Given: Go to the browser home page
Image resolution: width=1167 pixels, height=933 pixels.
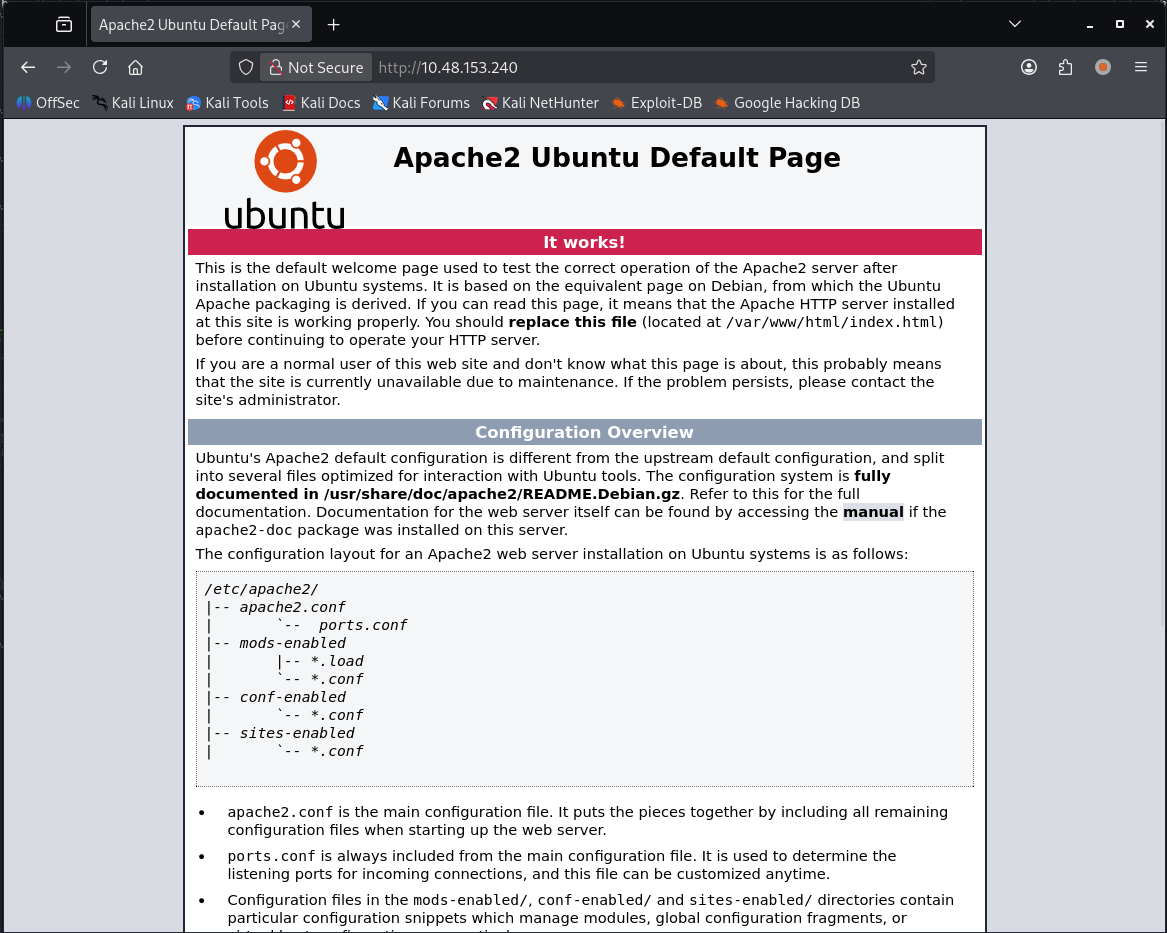Looking at the screenshot, I should tap(136, 67).
